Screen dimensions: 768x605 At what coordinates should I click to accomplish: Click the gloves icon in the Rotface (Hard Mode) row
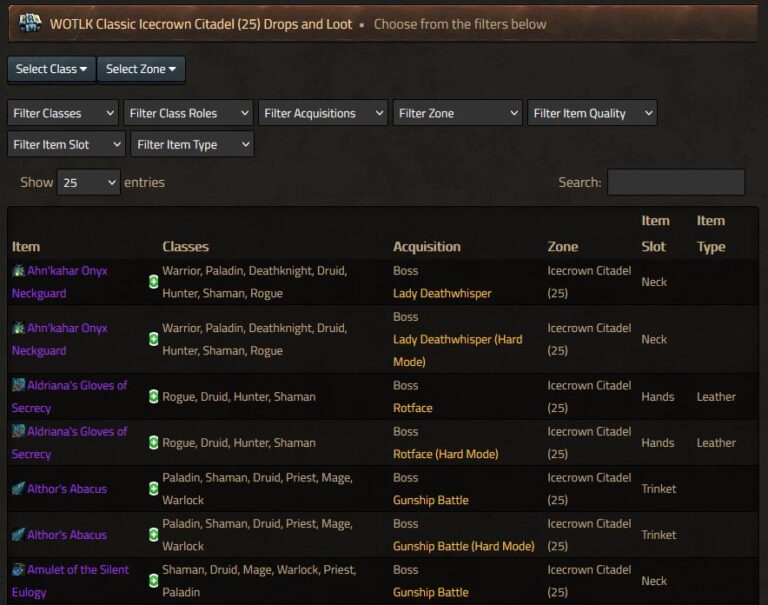tap(19, 431)
